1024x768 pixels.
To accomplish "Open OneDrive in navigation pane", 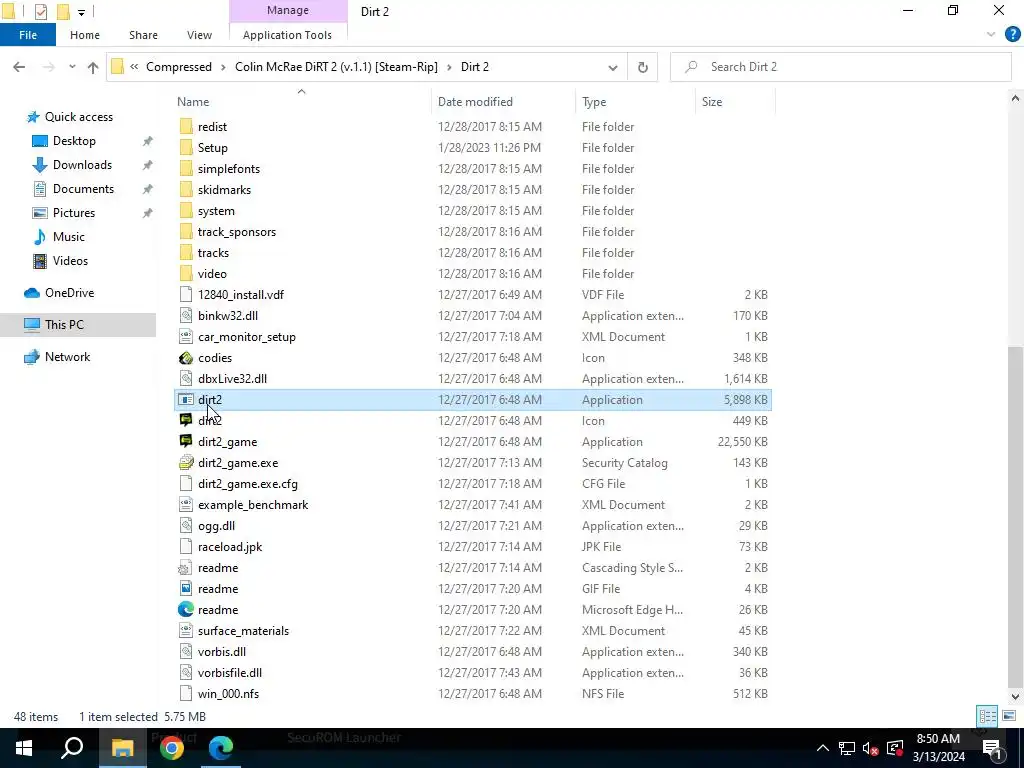I will coord(69,293).
